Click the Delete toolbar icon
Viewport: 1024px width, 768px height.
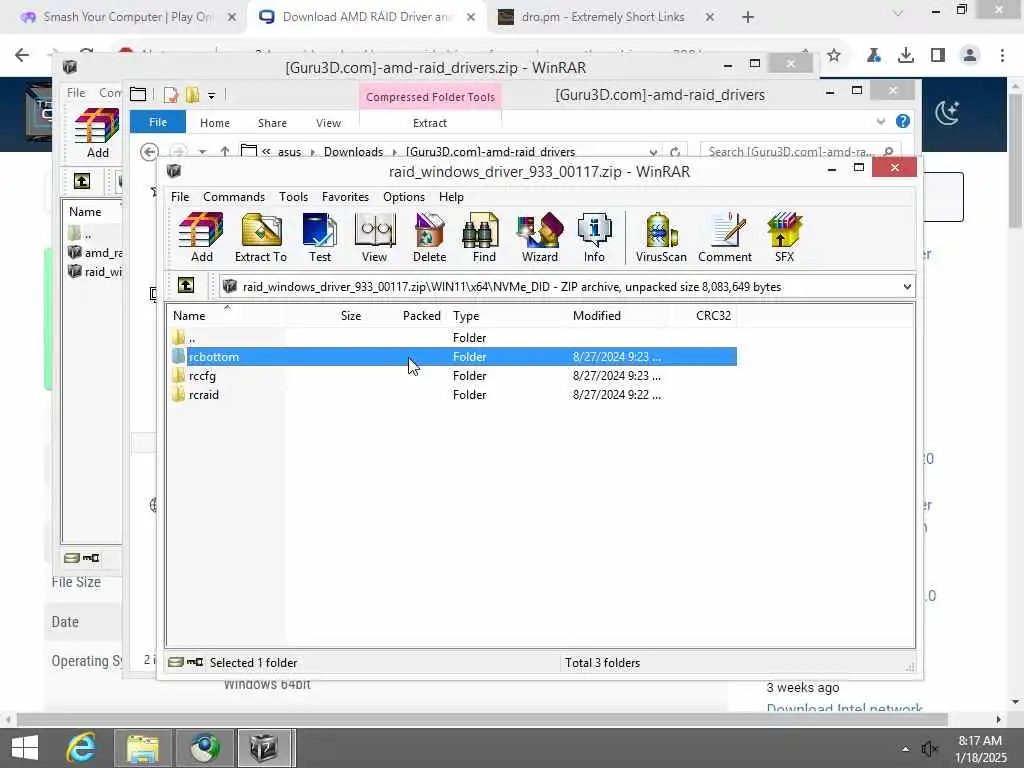(x=429, y=238)
